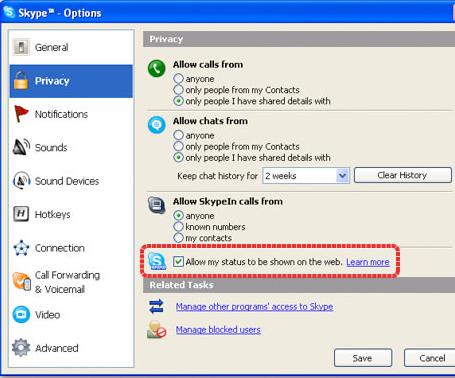Open Video settings

[71, 315]
